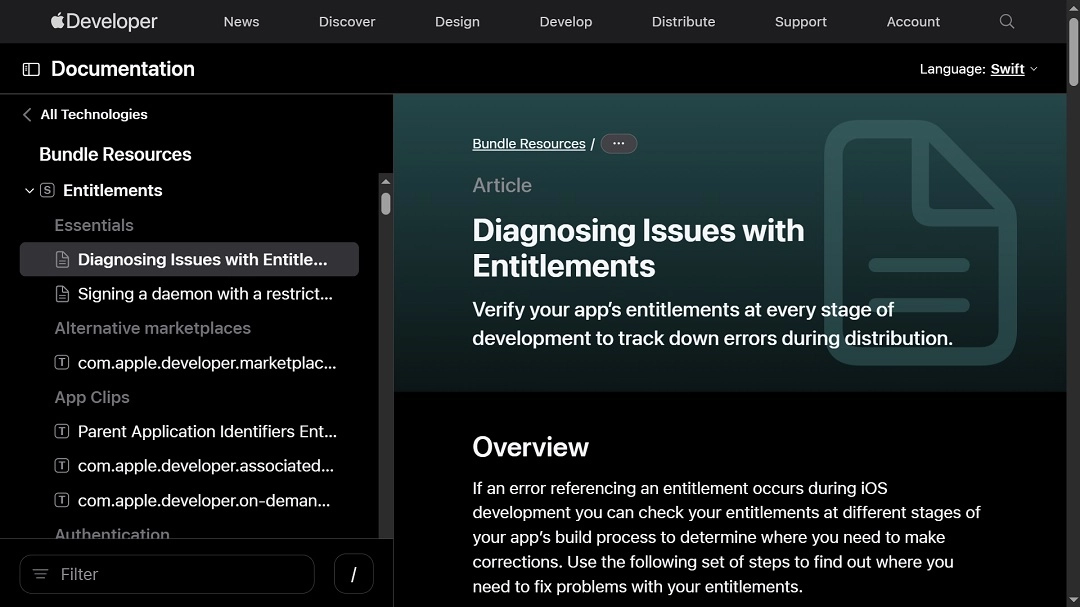Open the Distribute menu
1080x607 pixels.
pyautogui.click(x=683, y=21)
